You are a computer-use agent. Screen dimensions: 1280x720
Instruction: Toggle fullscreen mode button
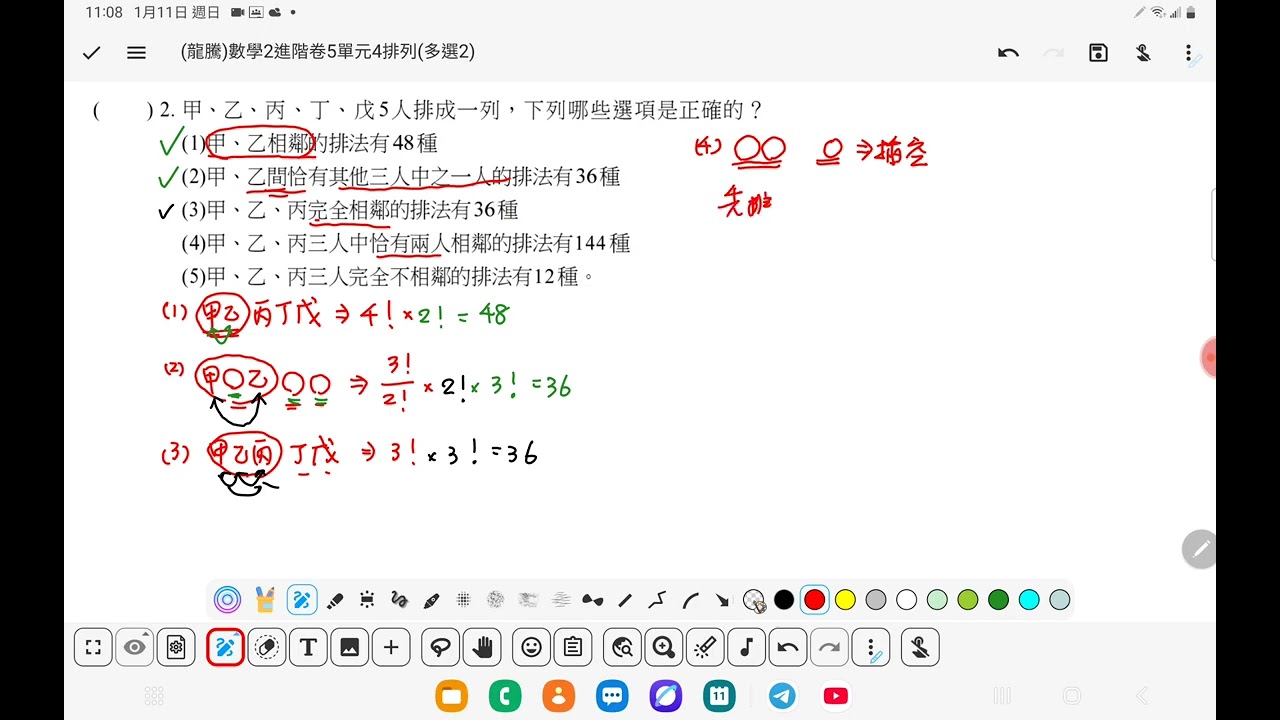pos(93,648)
